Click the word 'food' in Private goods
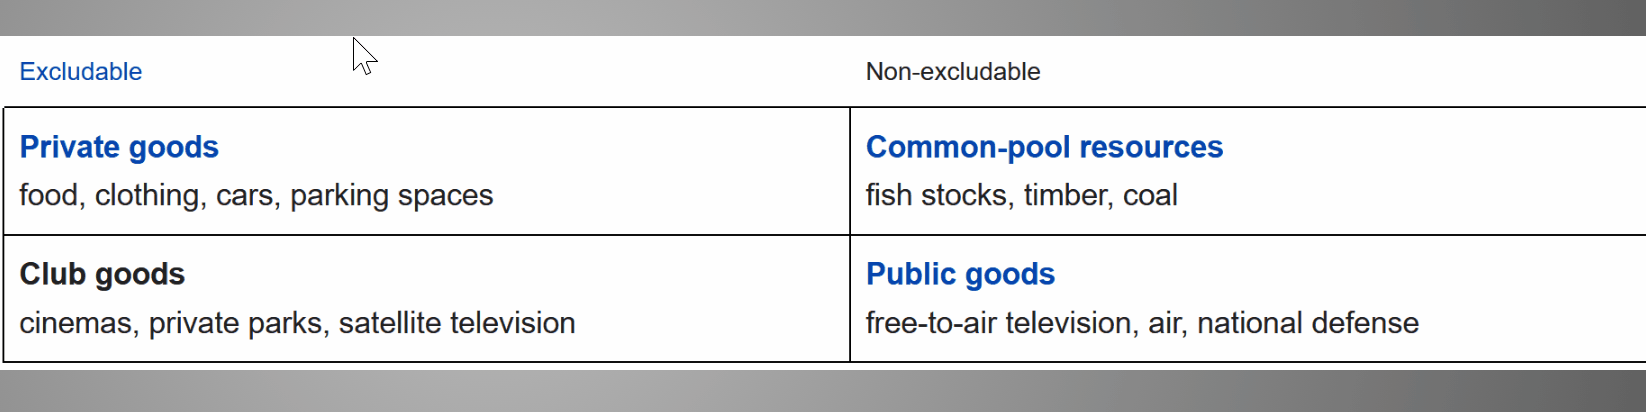Image resolution: width=1646 pixels, height=412 pixels. tap(48, 195)
